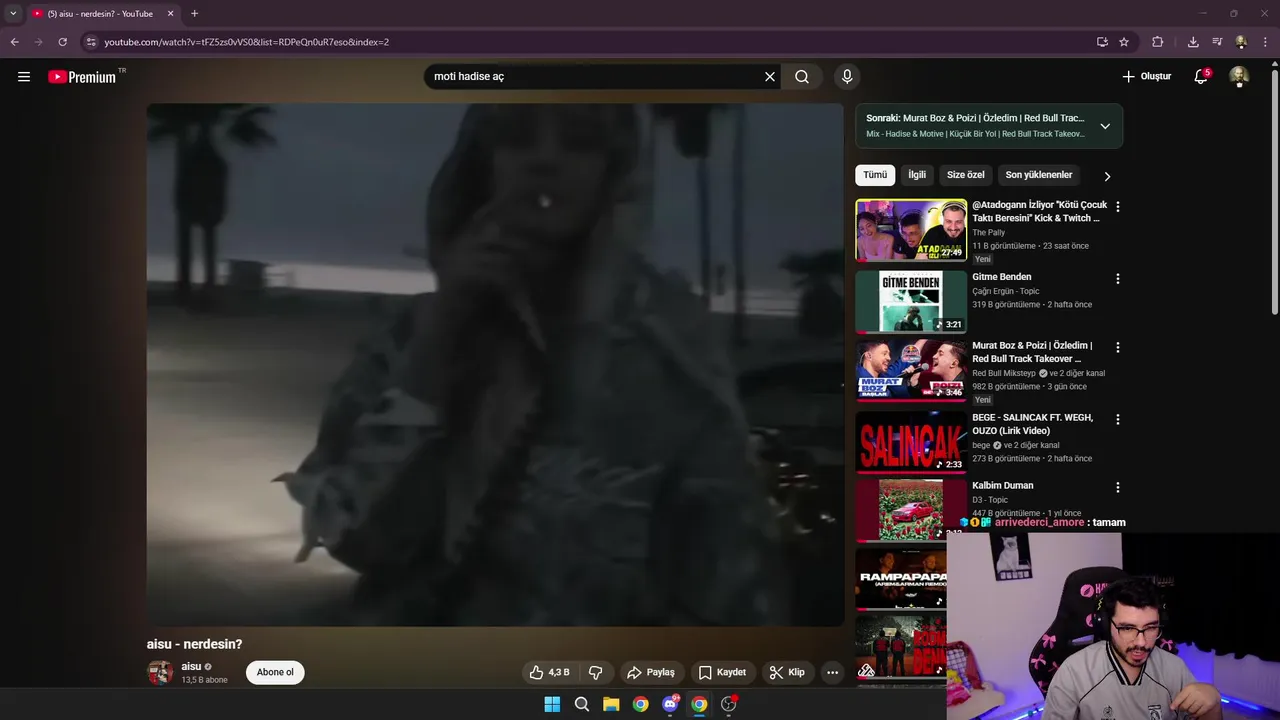Open the notifications bell
Image resolution: width=1280 pixels, height=720 pixels.
click(x=1201, y=77)
